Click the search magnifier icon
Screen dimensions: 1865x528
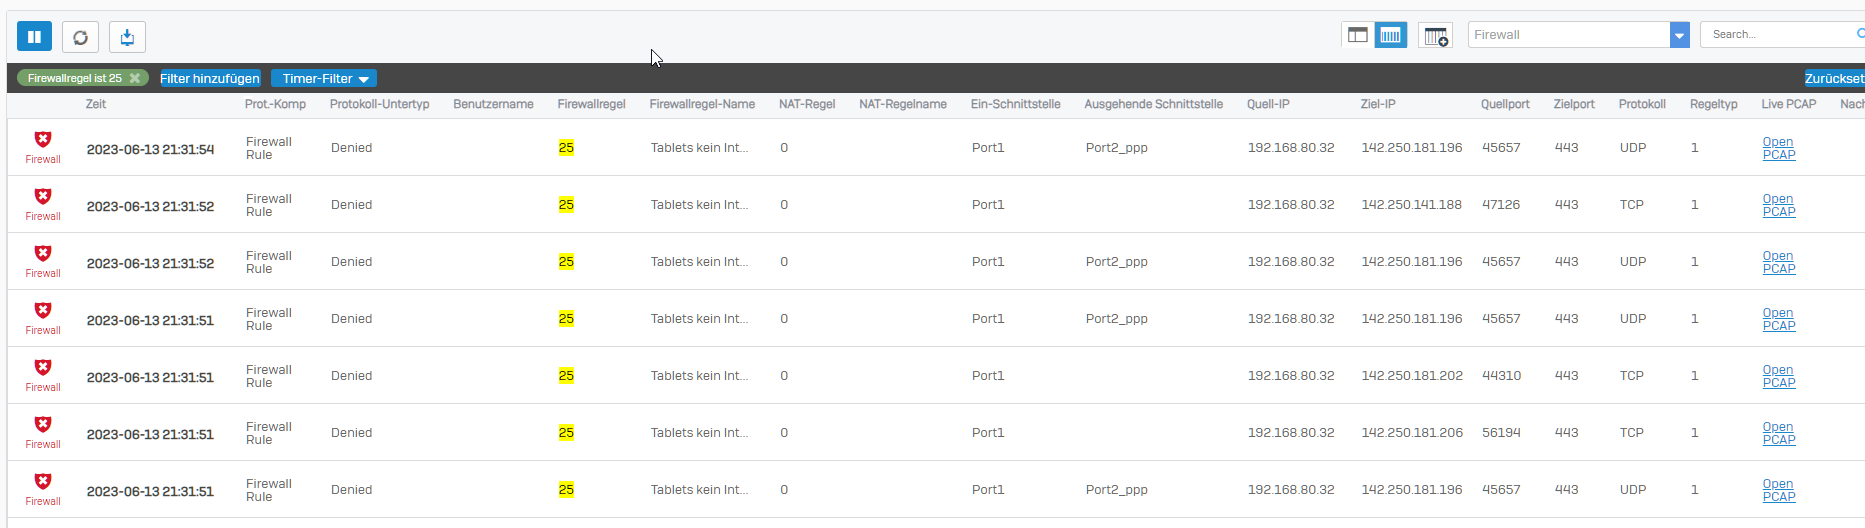pos(1859,34)
